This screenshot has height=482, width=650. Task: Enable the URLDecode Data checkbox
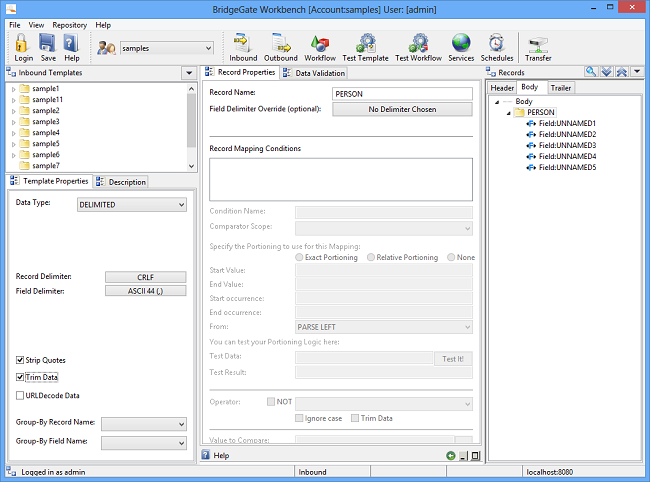(20, 395)
